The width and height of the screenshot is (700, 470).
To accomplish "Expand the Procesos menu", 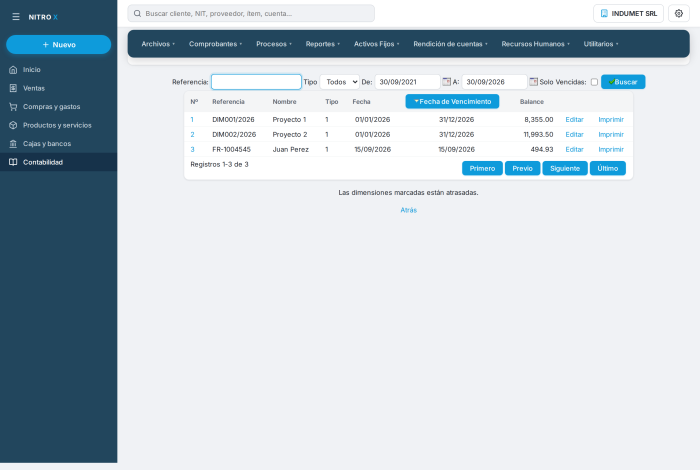I will (x=274, y=44).
